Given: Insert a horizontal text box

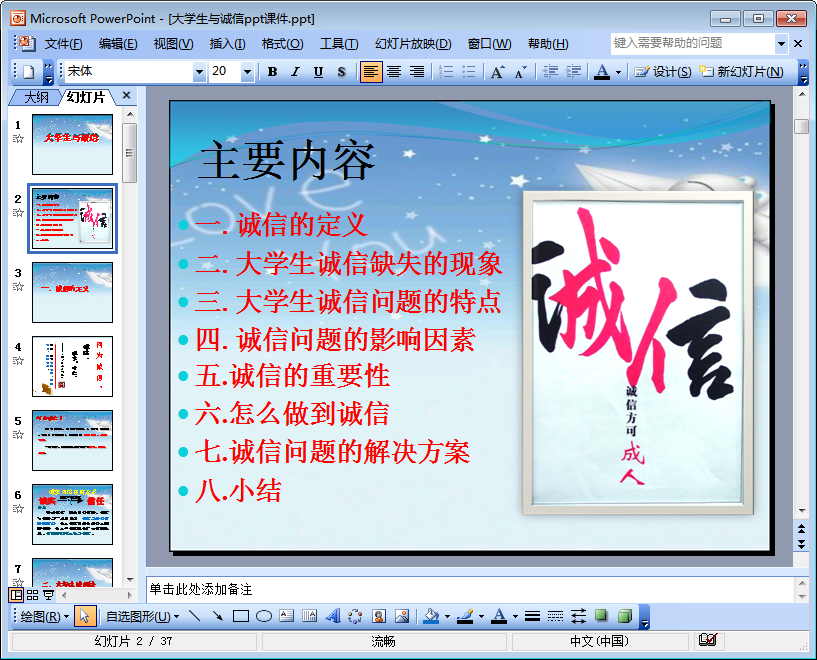Looking at the screenshot, I should (287, 617).
